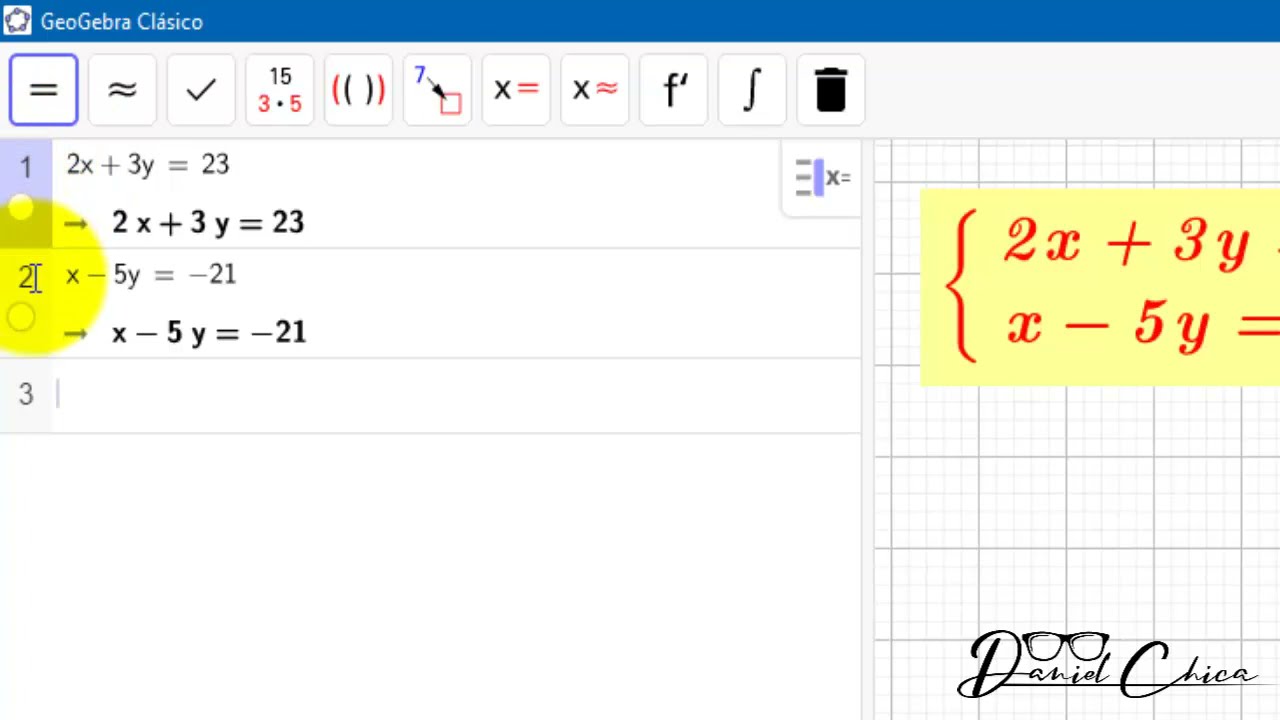Click output 2 x + 3 y = 23
The width and height of the screenshot is (1280, 720).
click(208, 223)
